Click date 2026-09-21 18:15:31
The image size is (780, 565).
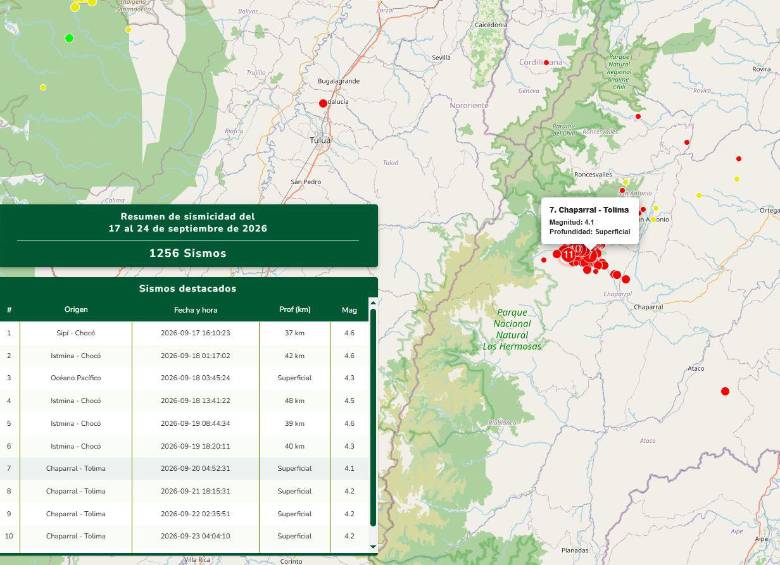(x=195, y=491)
